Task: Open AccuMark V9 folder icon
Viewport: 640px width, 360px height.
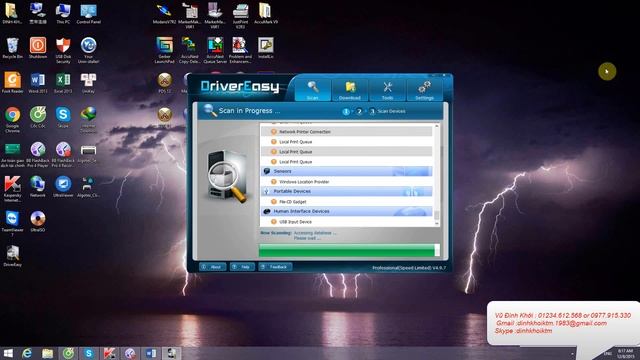Action: [x=266, y=13]
